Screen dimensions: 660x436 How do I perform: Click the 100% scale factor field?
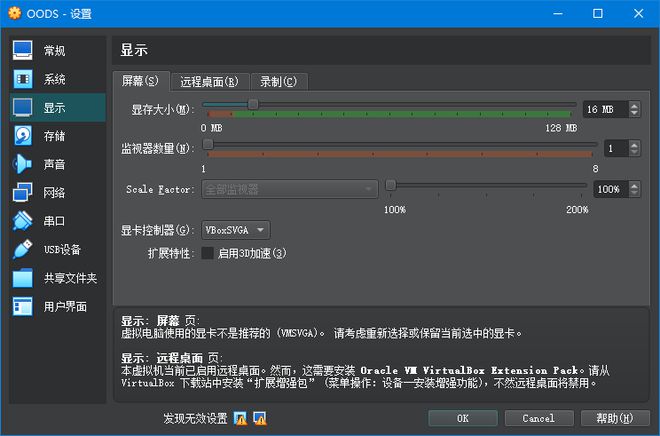611,189
